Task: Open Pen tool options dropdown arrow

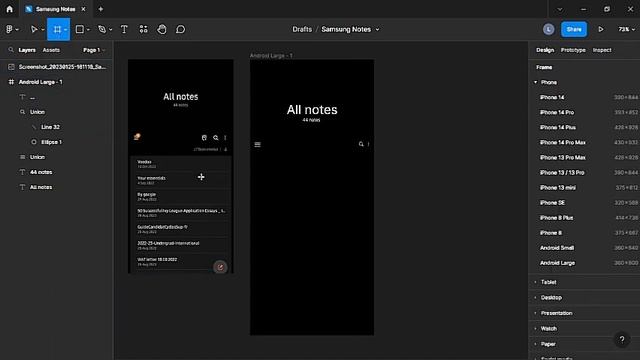Action: pos(110,30)
